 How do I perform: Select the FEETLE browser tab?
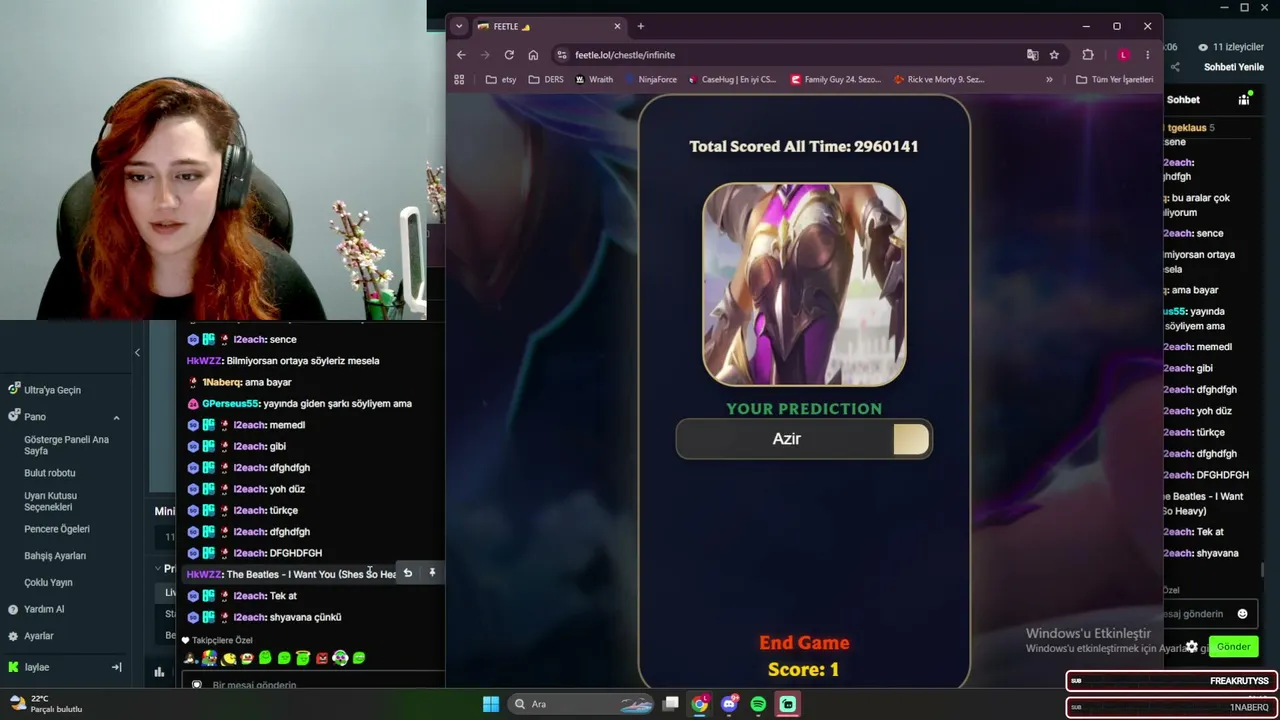548,26
